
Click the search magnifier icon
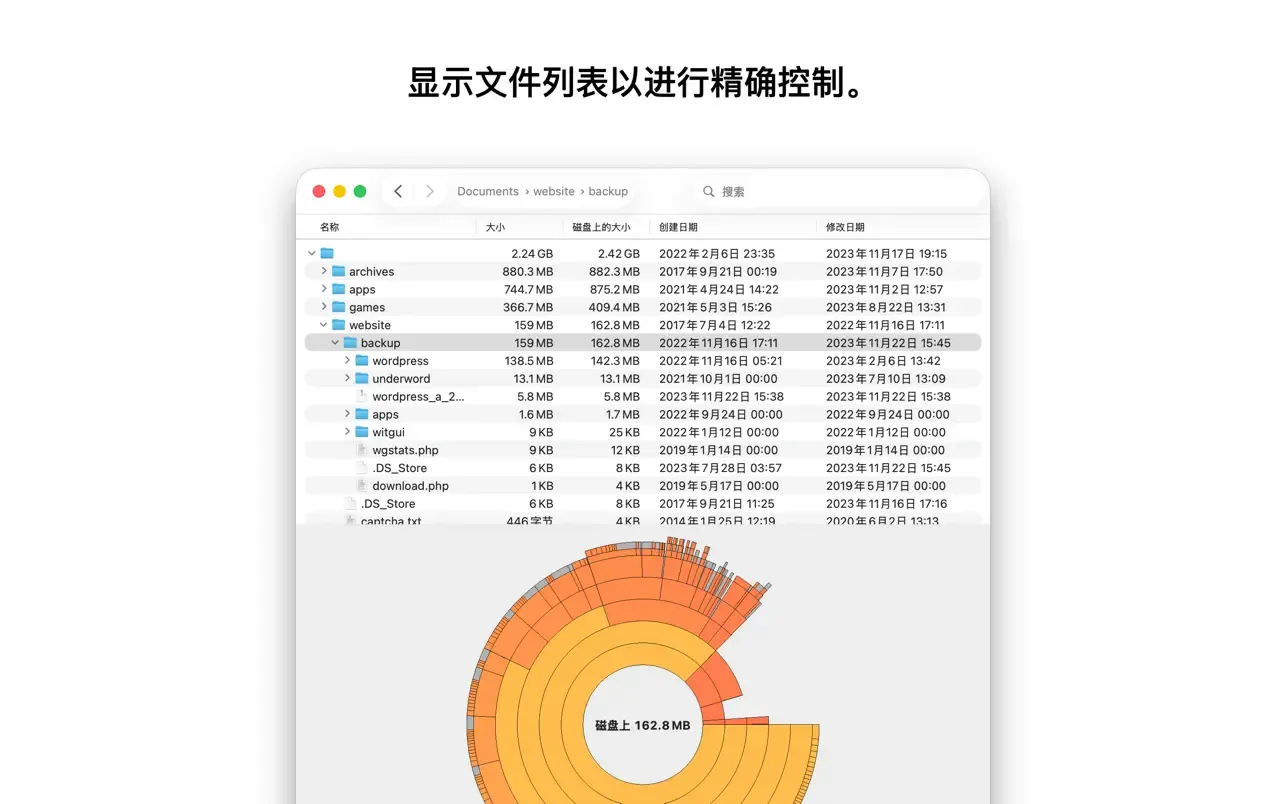coord(709,191)
